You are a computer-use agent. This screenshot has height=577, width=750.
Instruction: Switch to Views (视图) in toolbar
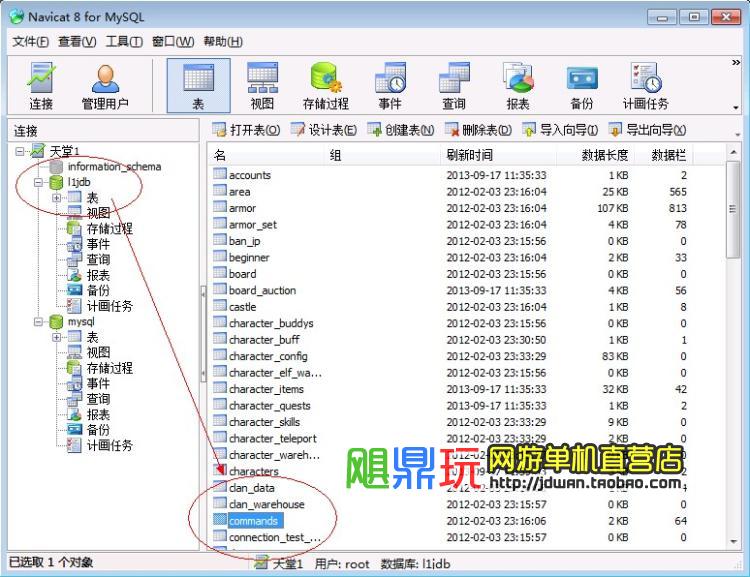262,86
